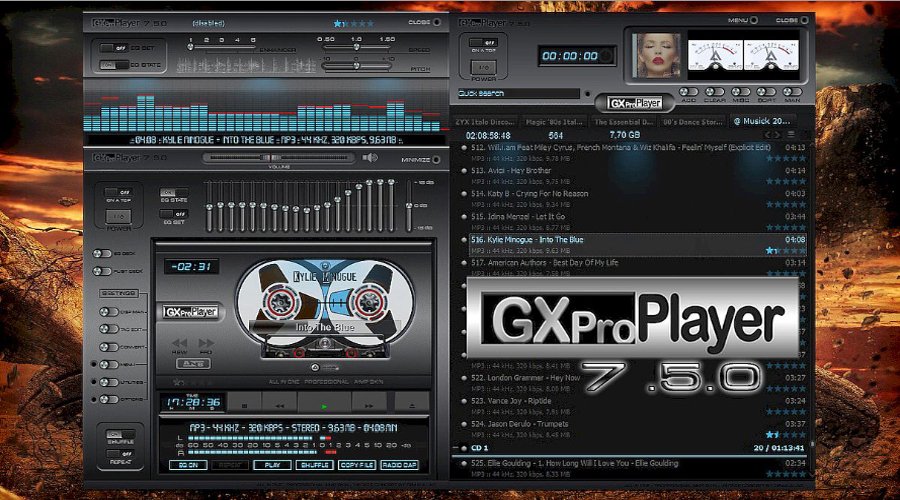Click the dimmed REPEAT indicator button
The height and width of the screenshot is (500, 900).
(230, 465)
